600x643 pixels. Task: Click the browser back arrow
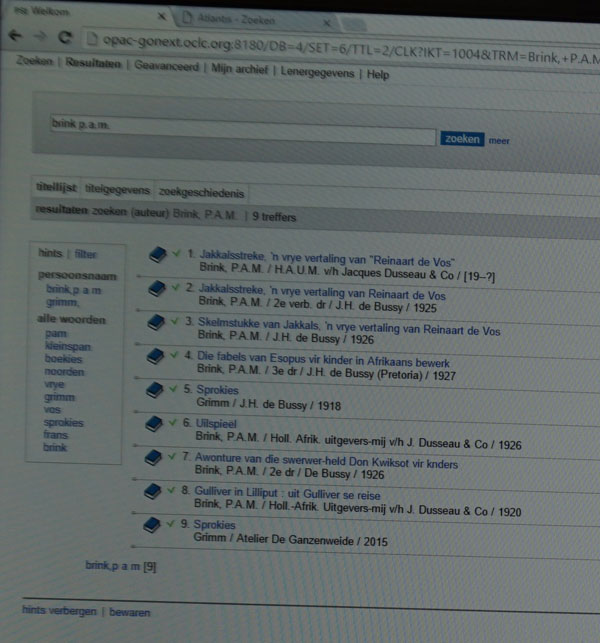[16, 38]
